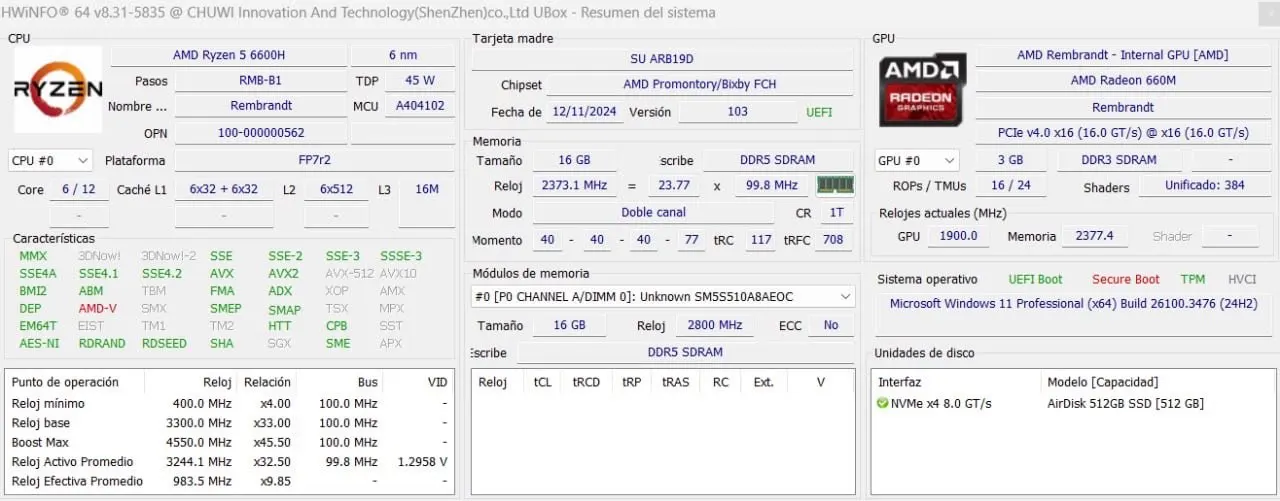Click the AMD Promontory/Bixby FCH chipset field
This screenshot has height=501, width=1280.
coord(699,85)
